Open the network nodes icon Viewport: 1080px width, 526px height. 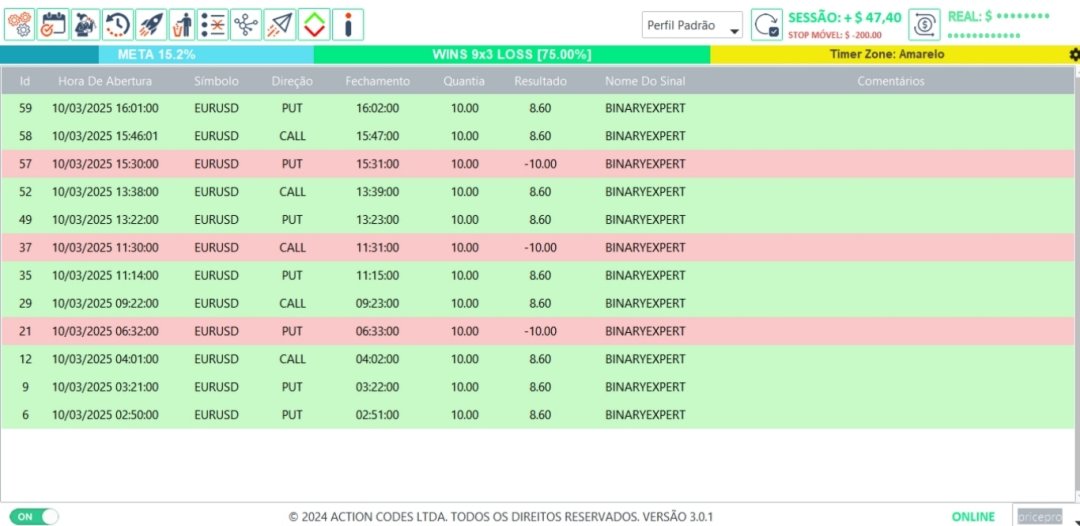point(245,25)
